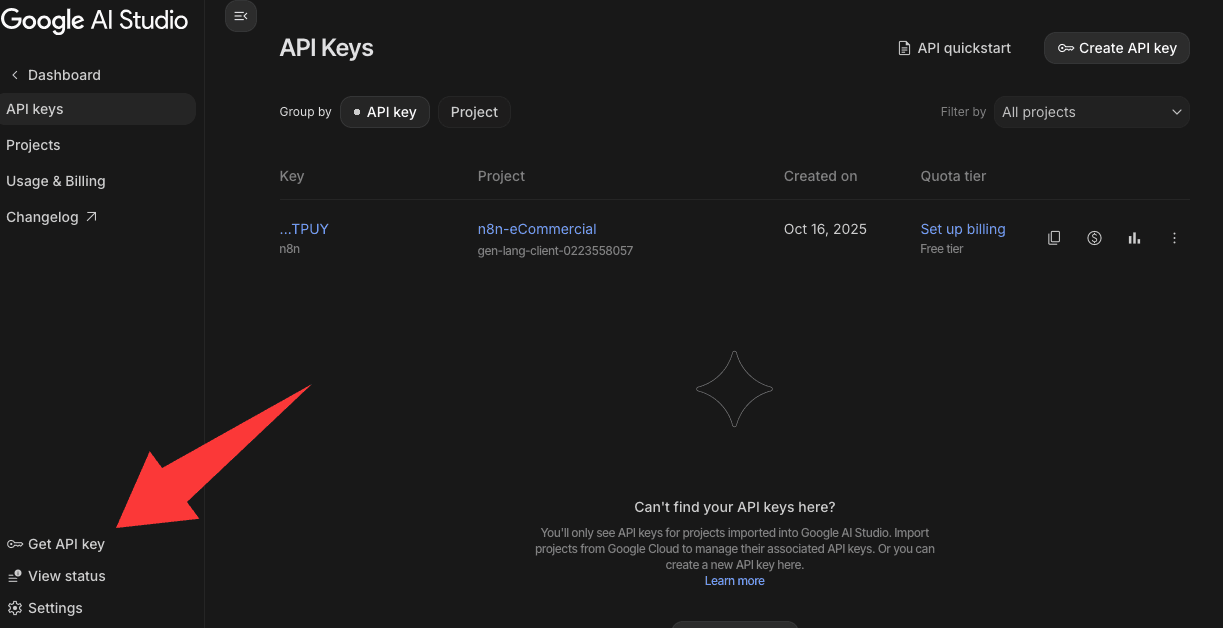Image resolution: width=1223 pixels, height=628 pixels.
Task: Open the three-dot menu for the key row
Action: tap(1174, 238)
